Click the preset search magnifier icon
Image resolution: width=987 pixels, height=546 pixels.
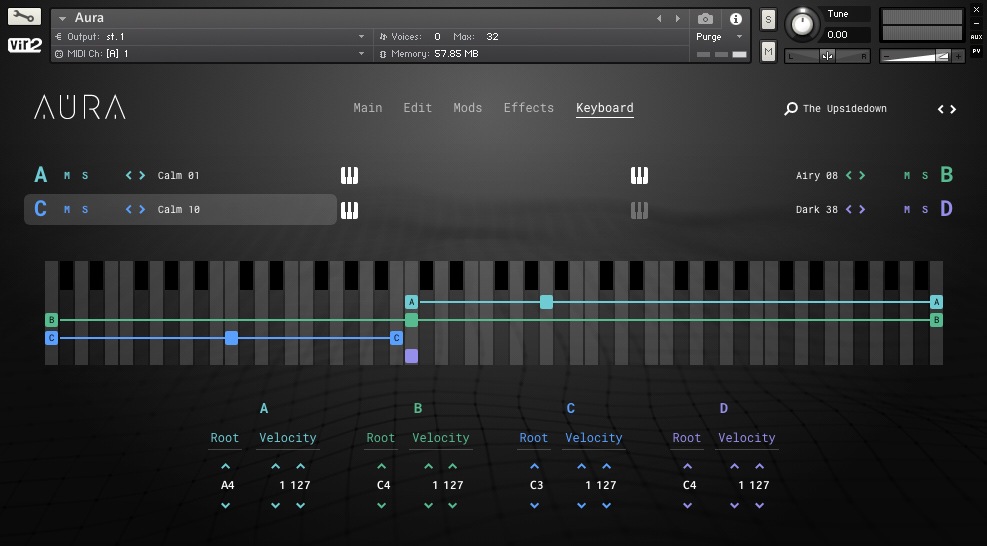tap(791, 109)
